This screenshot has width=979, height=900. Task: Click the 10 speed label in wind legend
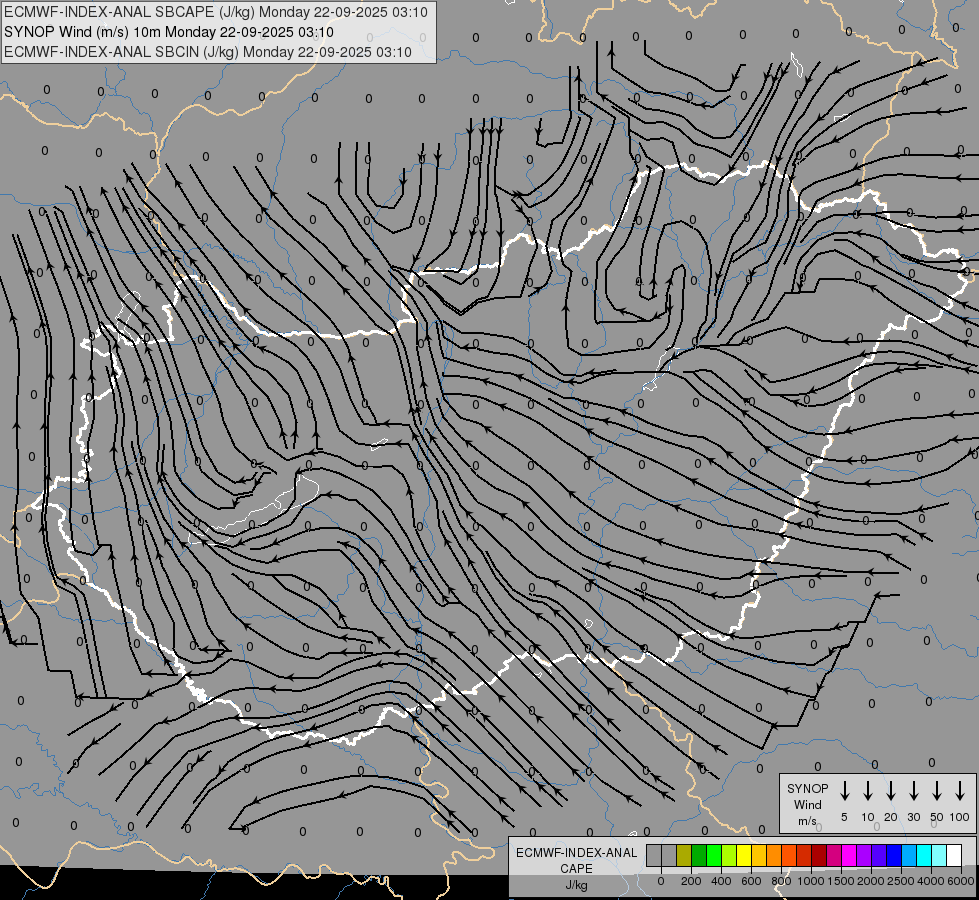(x=868, y=817)
